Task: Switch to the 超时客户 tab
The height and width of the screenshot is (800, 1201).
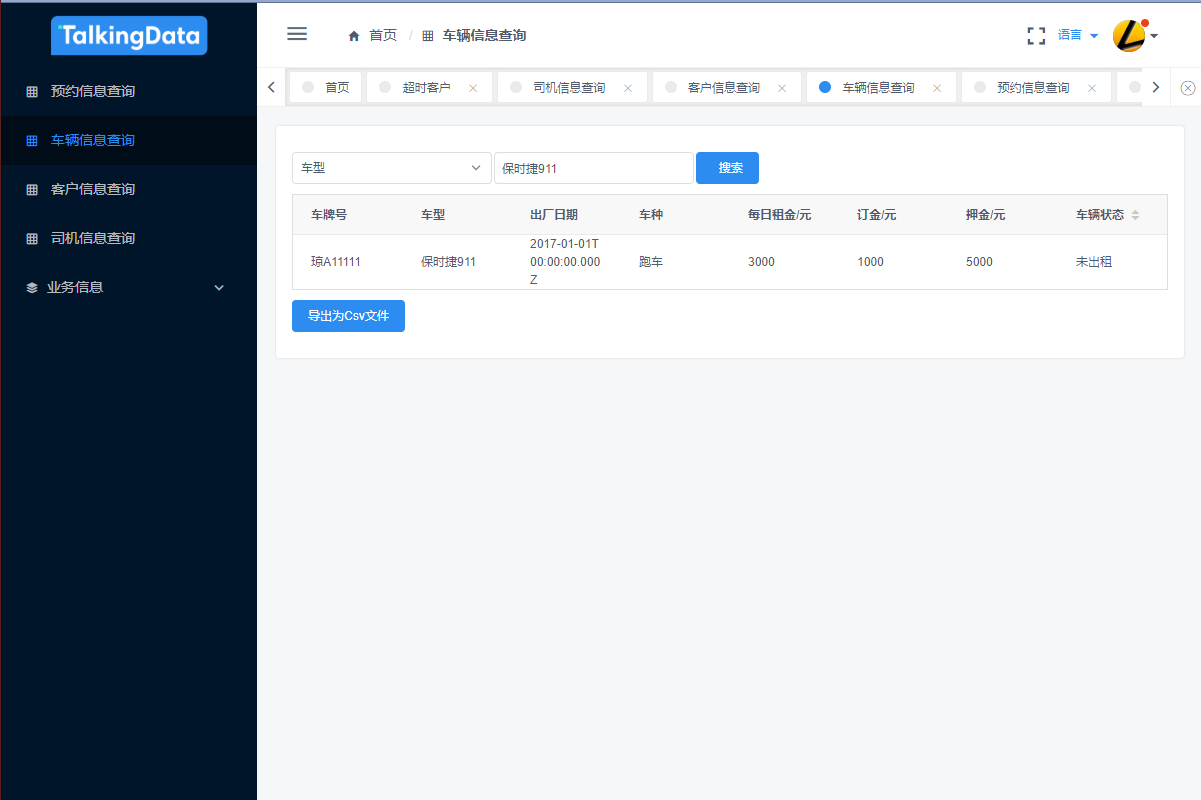Action: pyautogui.click(x=427, y=88)
